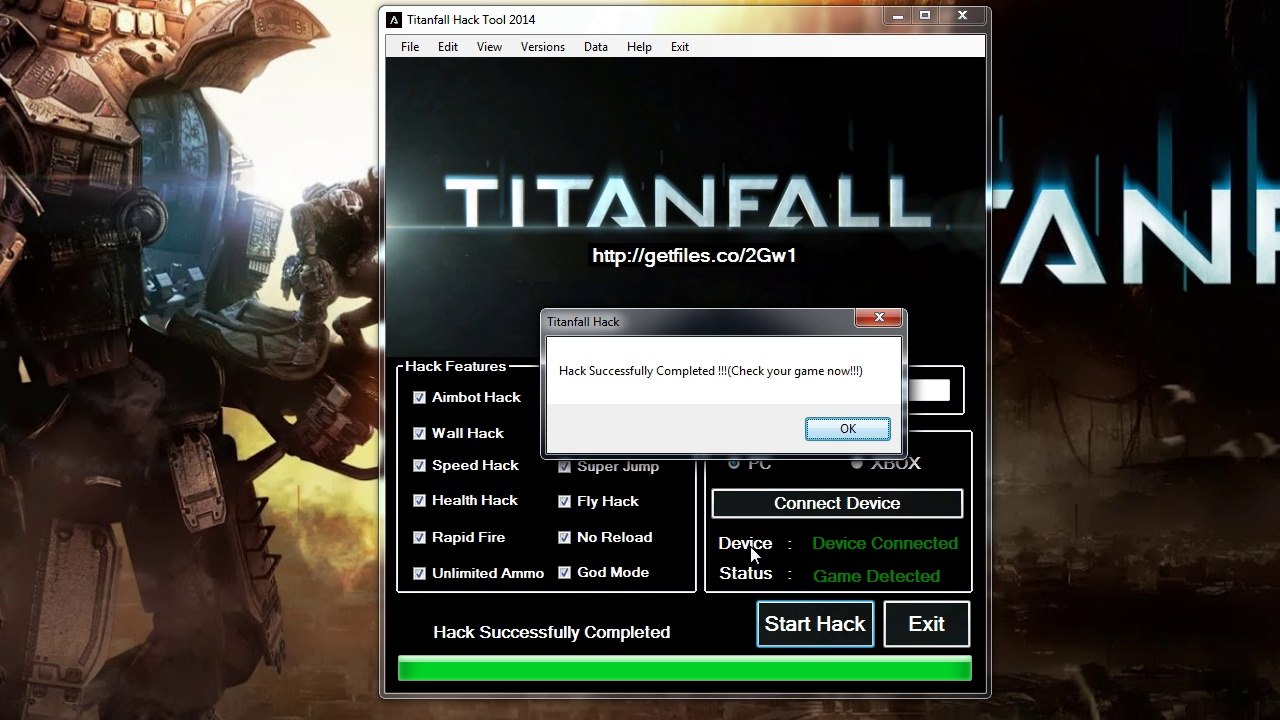The height and width of the screenshot is (720, 1280).
Task: Open the Edit menu
Action: [448, 47]
